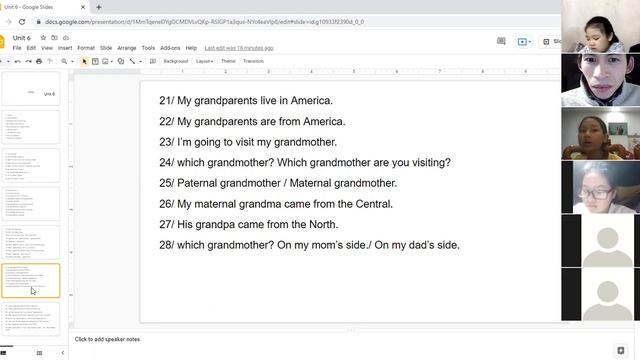This screenshot has width=640, height=360.
Task: Check cloud save status icon
Action: coord(66,38)
